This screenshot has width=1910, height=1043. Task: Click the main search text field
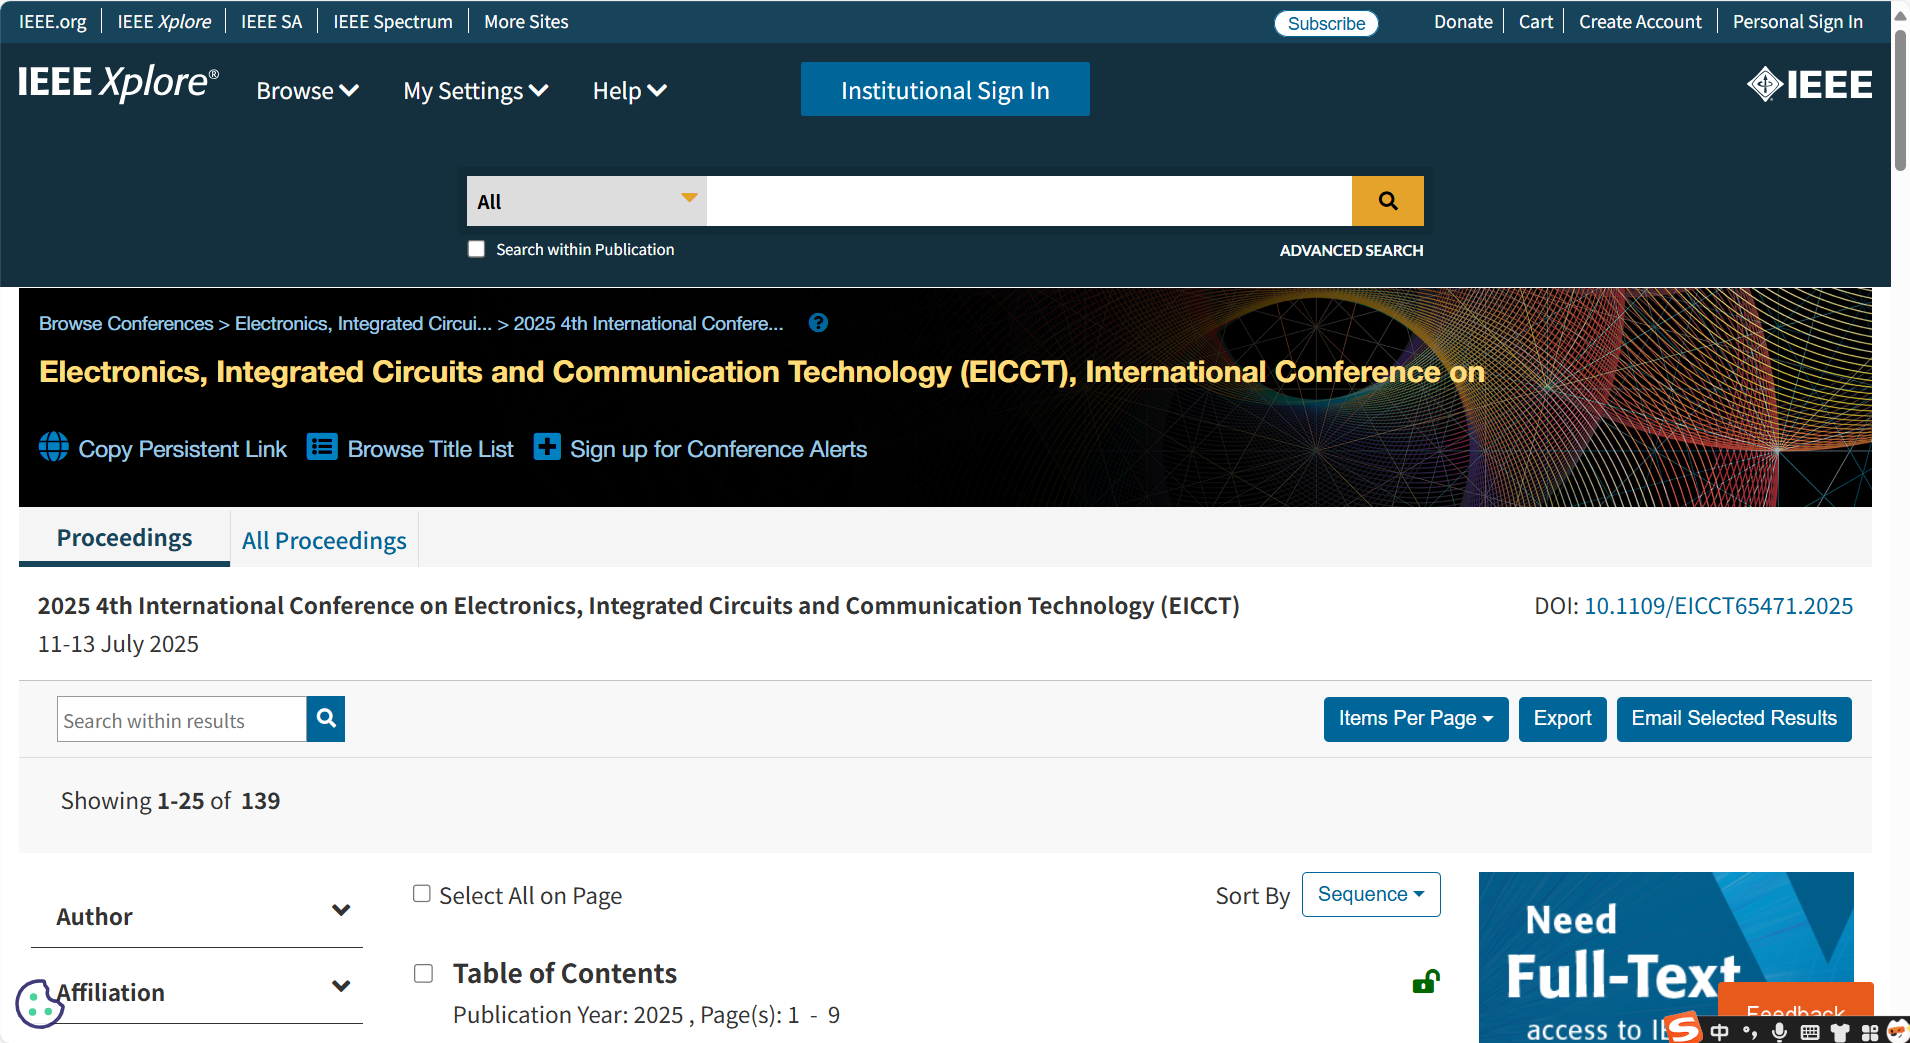(x=1029, y=201)
